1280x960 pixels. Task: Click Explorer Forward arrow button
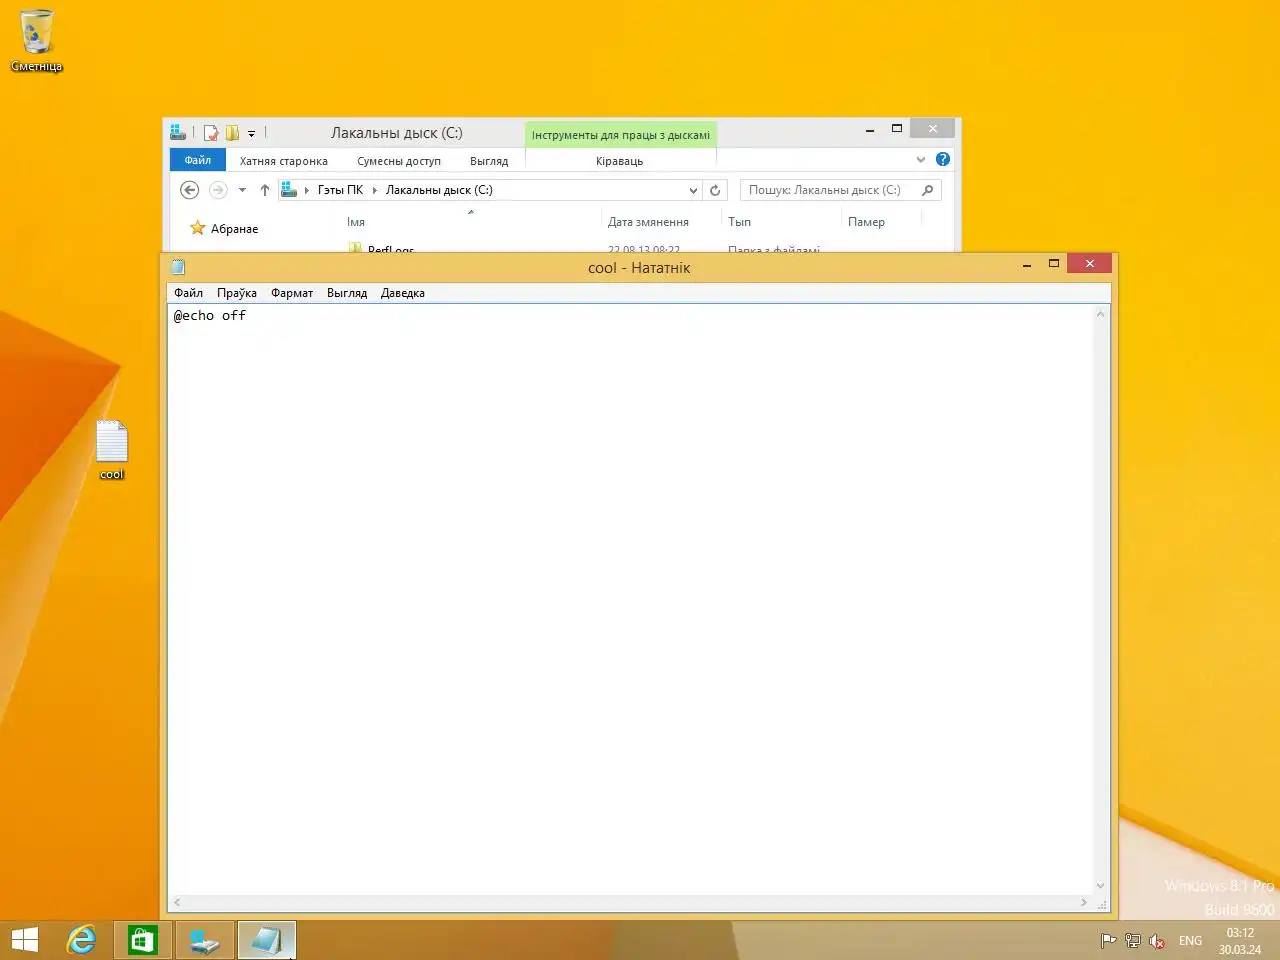[x=218, y=190]
